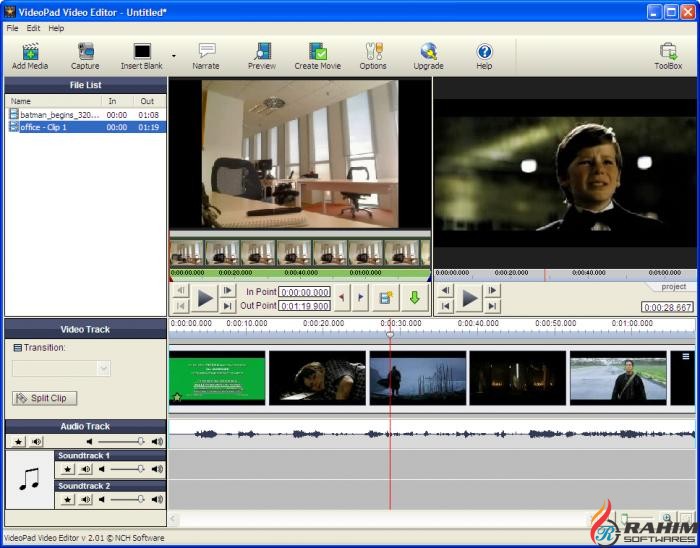This screenshot has width=700, height=548.
Task: Open the Edit menu
Action: tap(34, 28)
